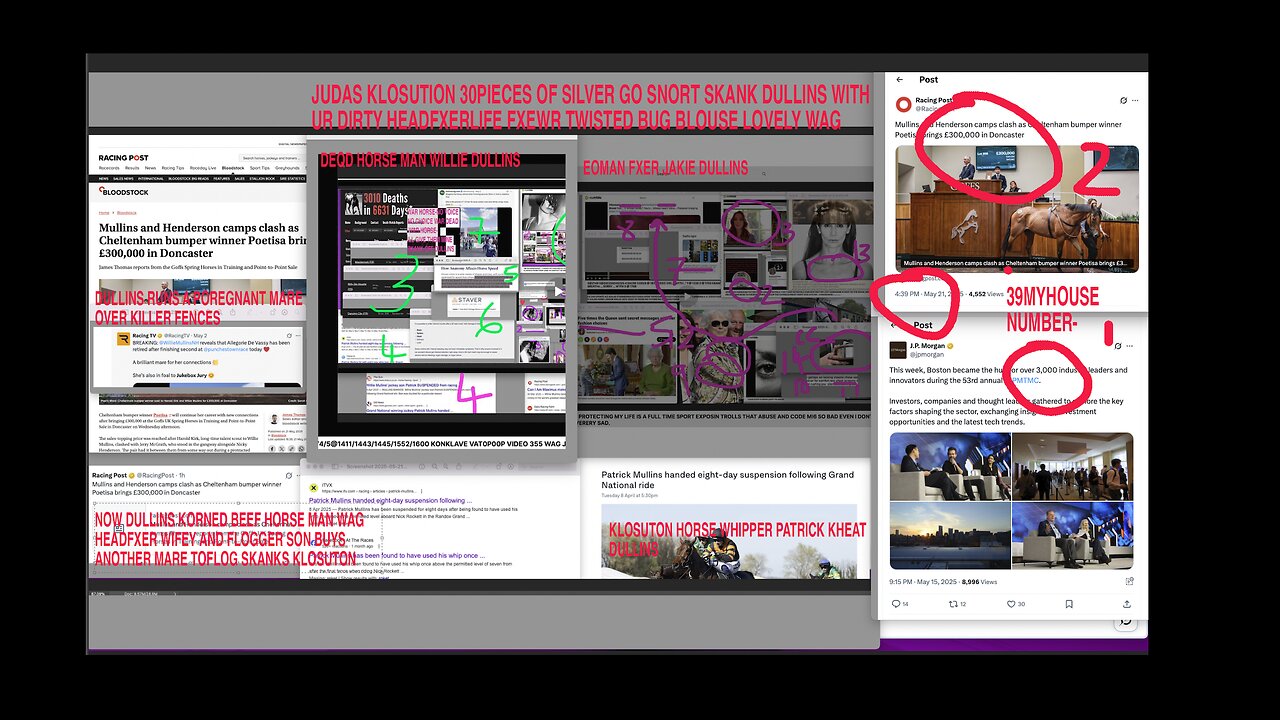The image size is (1280, 720).
Task: Open News in Racing Post navigation
Action: pos(150,168)
